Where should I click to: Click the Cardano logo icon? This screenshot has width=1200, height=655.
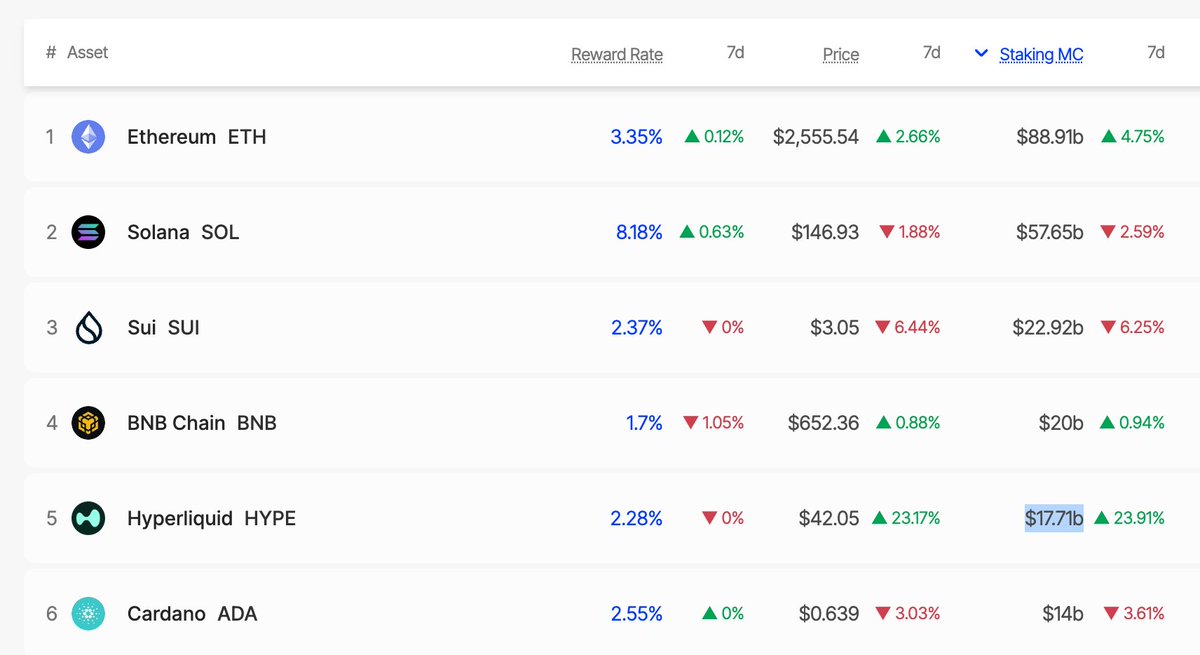[88, 614]
